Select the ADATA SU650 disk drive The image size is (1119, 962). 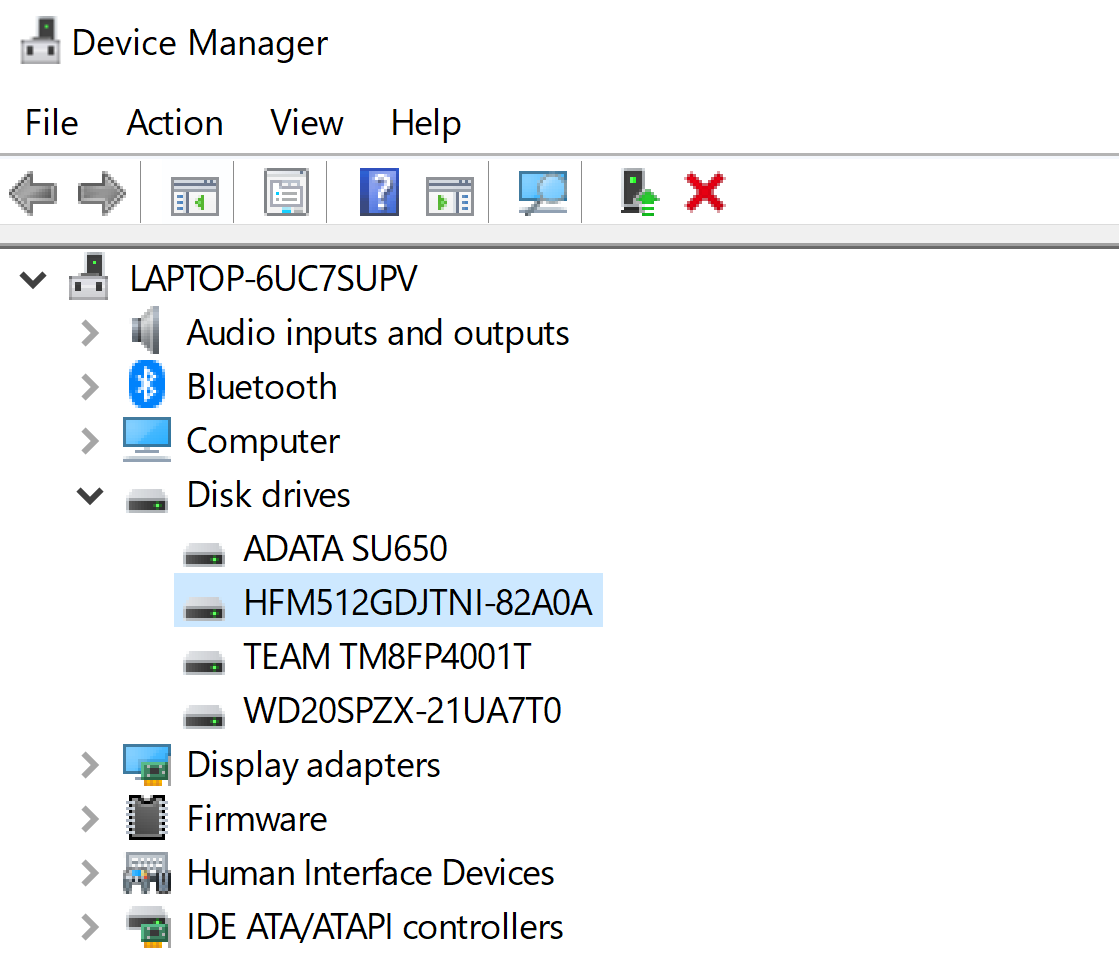(x=345, y=549)
